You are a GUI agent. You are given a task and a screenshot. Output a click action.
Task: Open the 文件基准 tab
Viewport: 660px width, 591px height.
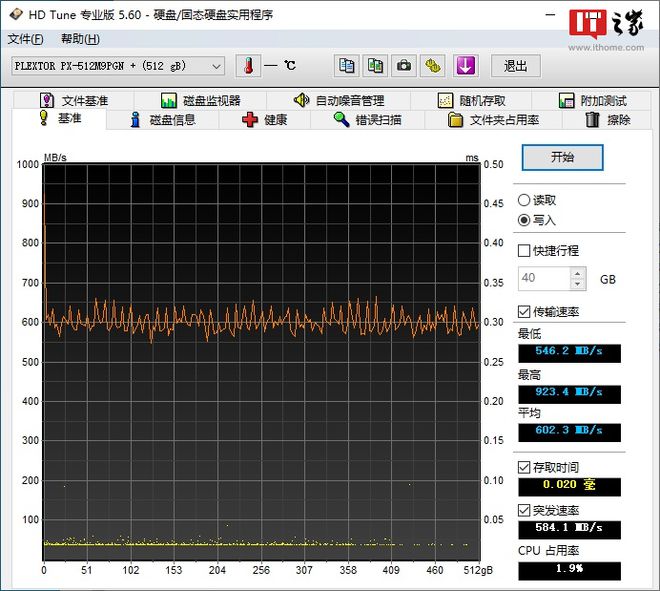(x=74, y=101)
